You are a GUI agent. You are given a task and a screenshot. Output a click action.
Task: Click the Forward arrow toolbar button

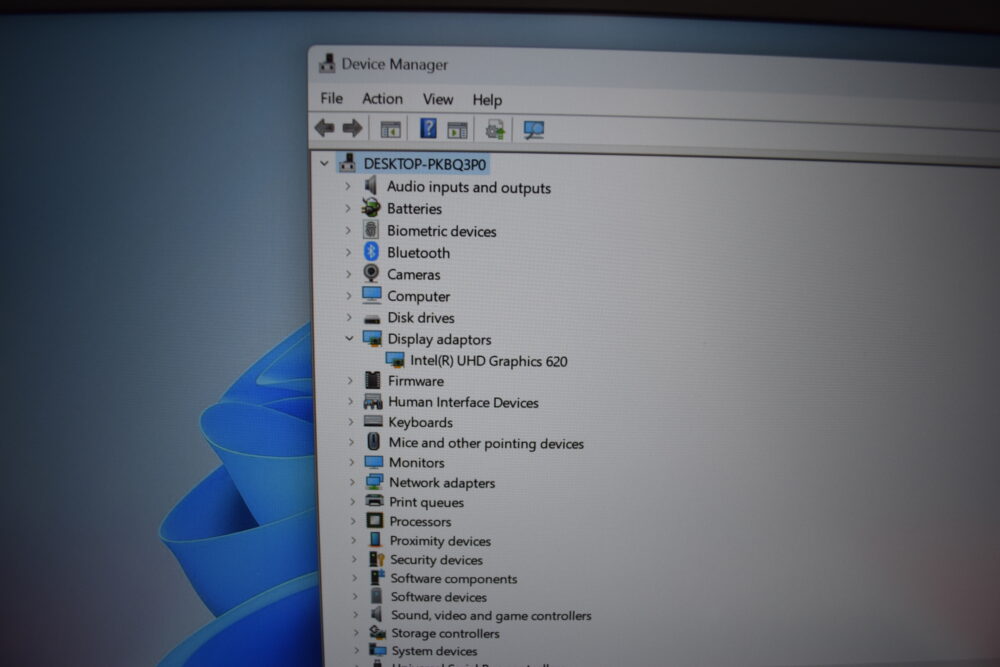352,128
